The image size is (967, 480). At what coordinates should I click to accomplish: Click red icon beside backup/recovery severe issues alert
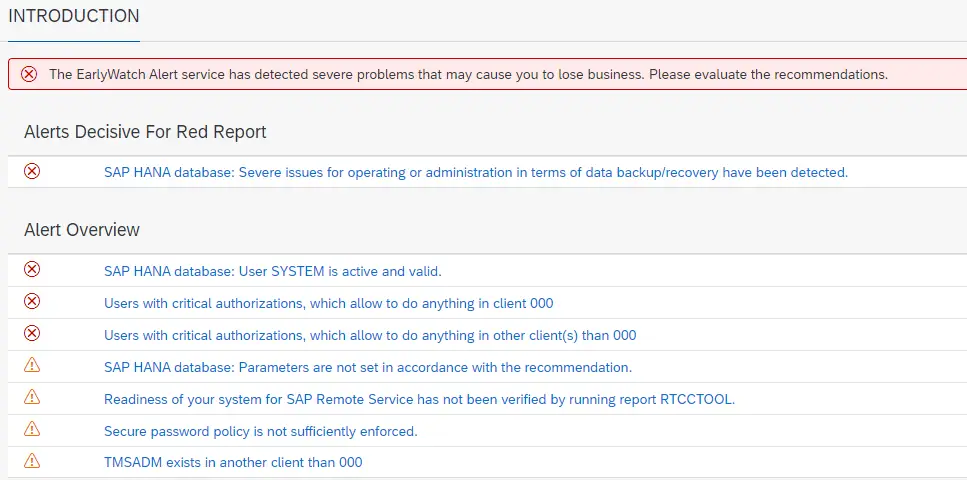click(32, 171)
